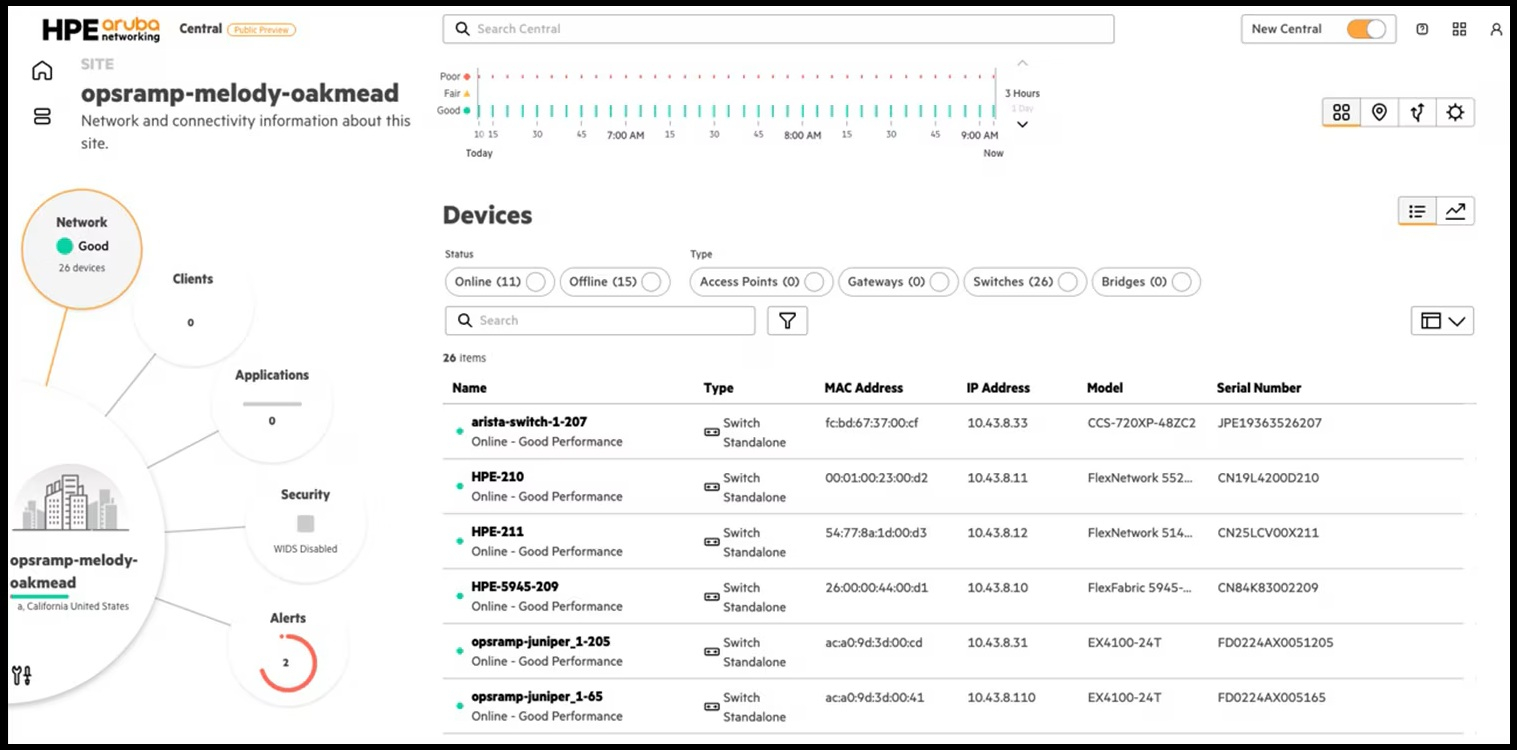Click MAC address ac:a0:9d:3d:00:41
Viewport: 1517px width, 750px height.
click(874, 698)
